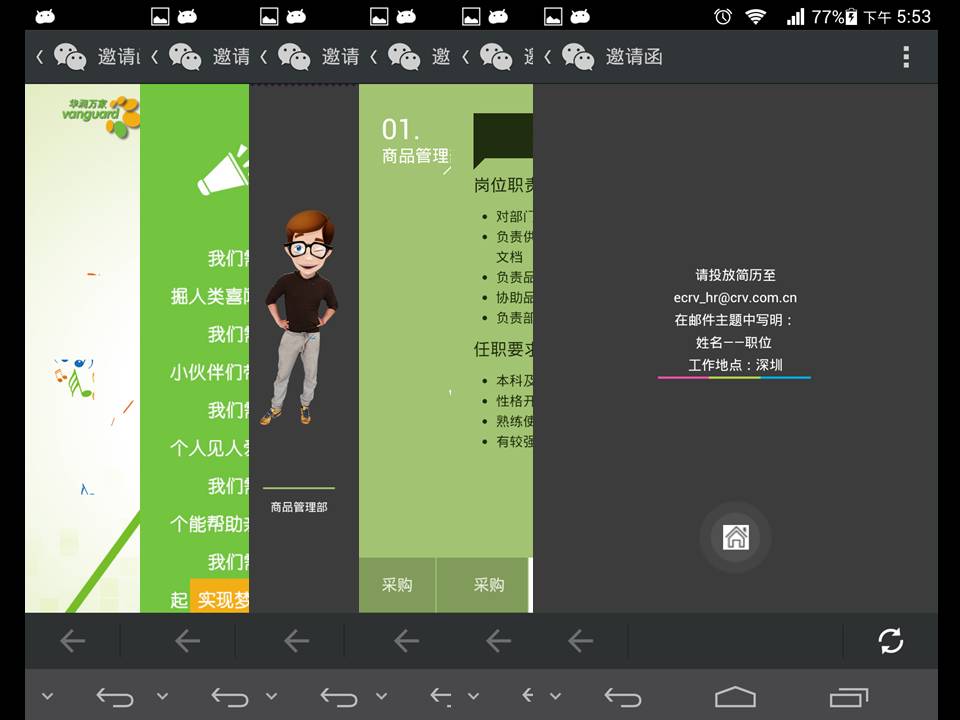Click the white megaphone icon on green page
This screenshot has width=960, height=720.
224,170
